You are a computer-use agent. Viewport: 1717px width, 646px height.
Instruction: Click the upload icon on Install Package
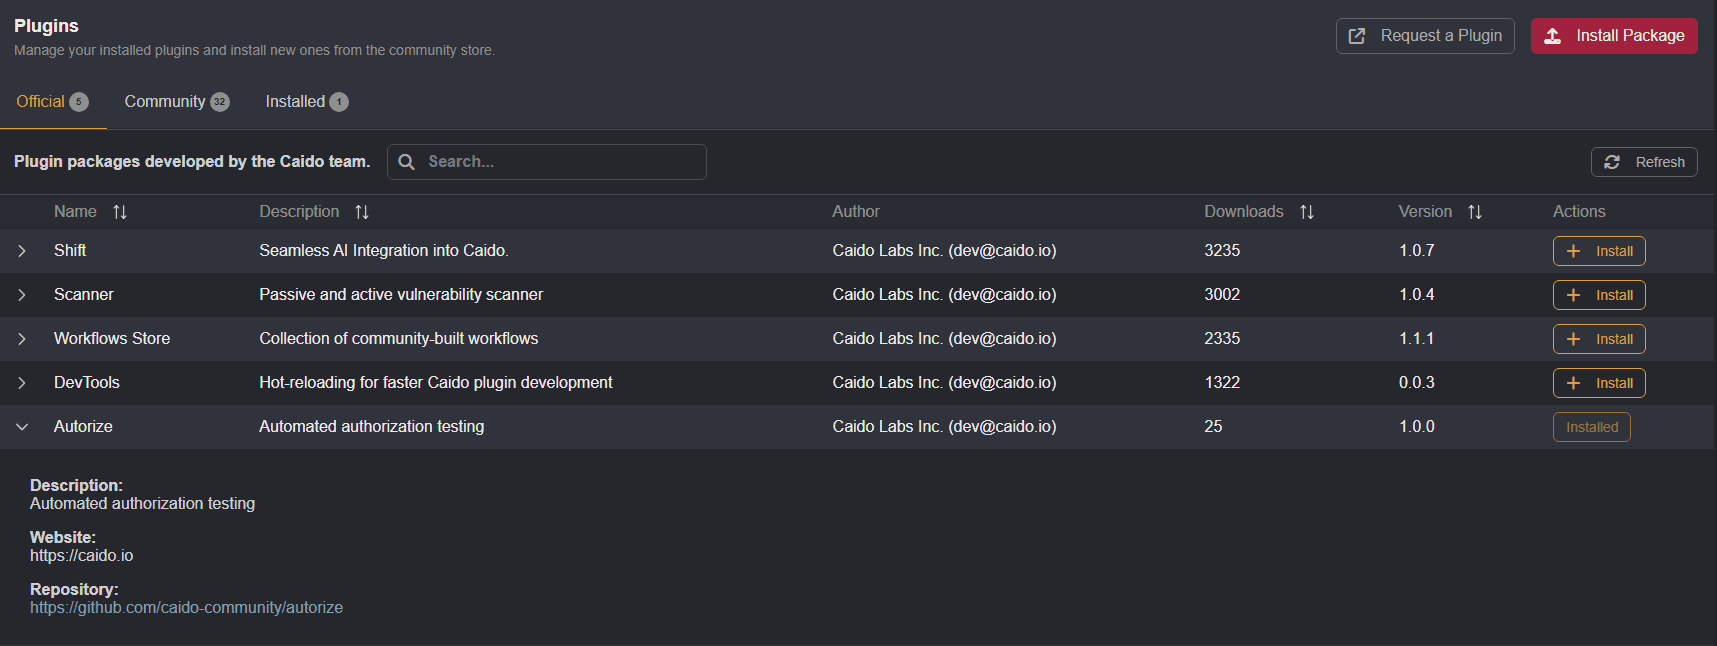click(1552, 35)
